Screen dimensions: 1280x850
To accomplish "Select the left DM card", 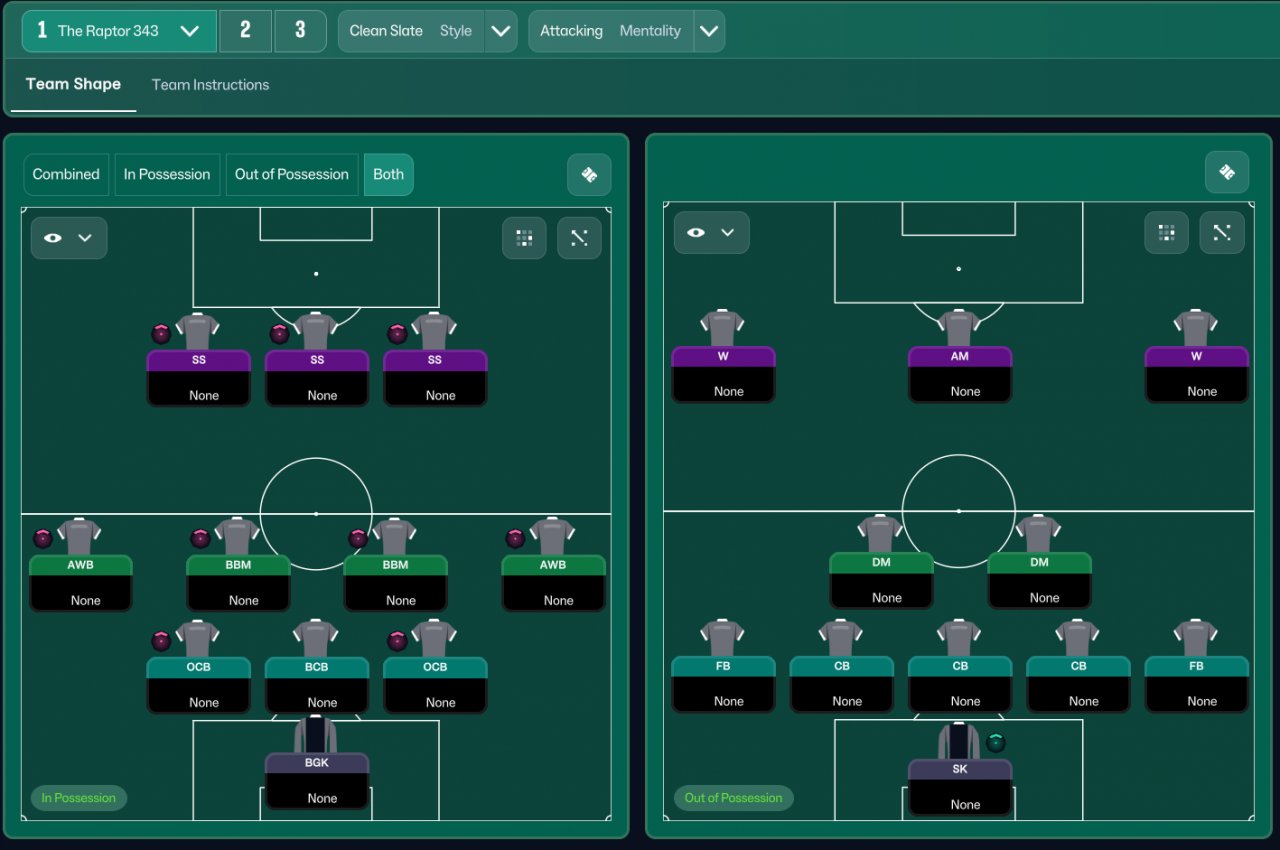I will (x=881, y=580).
